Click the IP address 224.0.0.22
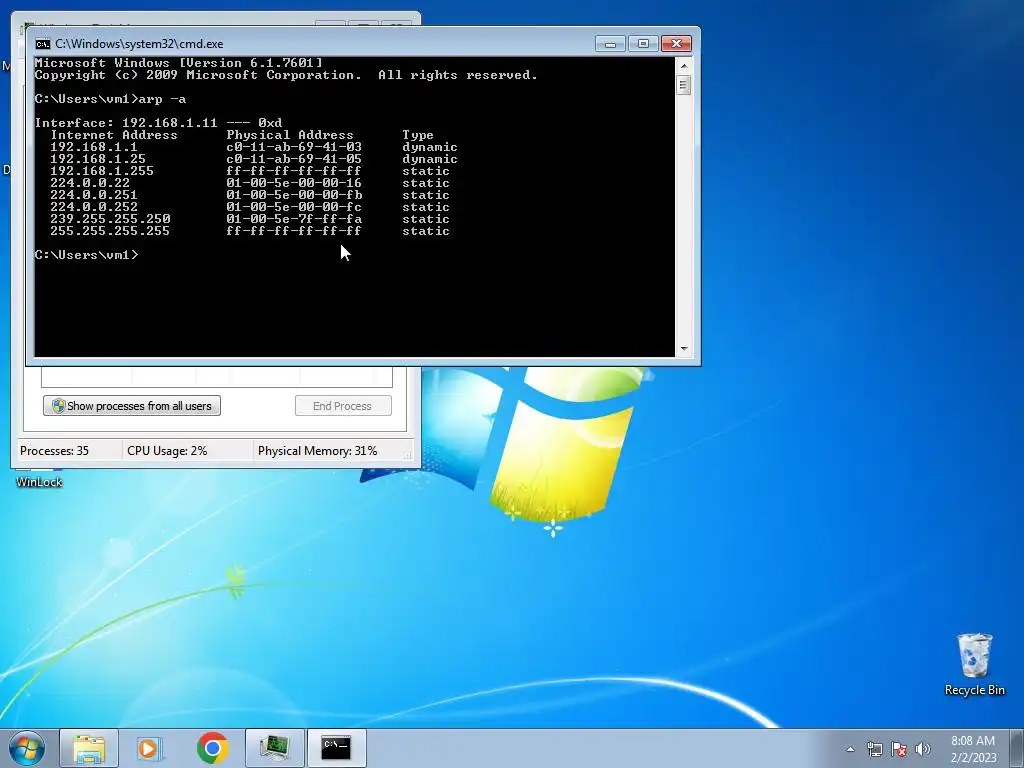Image resolution: width=1024 pixels, height=768 pixels. coord(90,183)
